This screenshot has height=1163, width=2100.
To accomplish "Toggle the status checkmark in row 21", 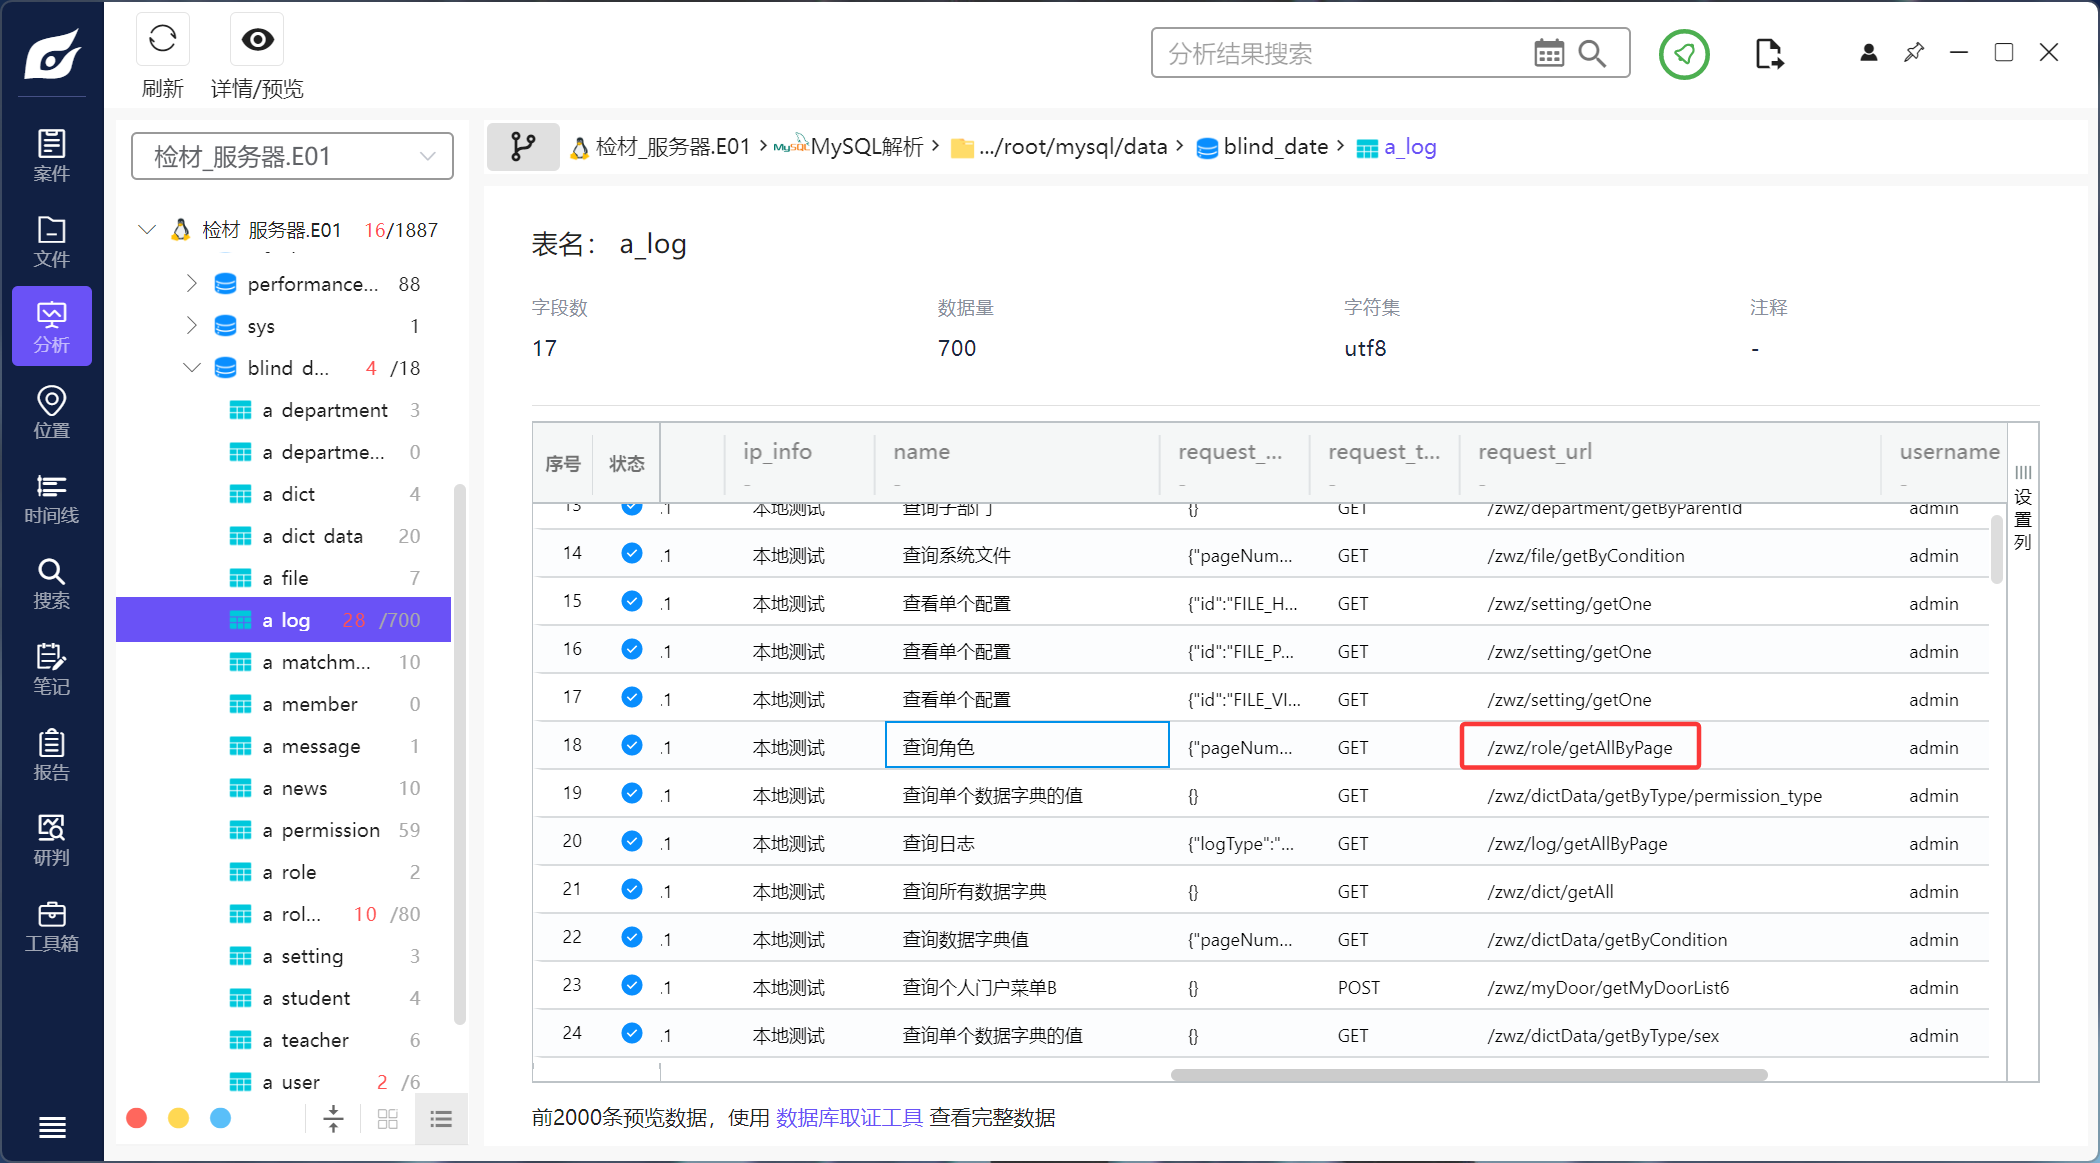I will pos(631,889).
